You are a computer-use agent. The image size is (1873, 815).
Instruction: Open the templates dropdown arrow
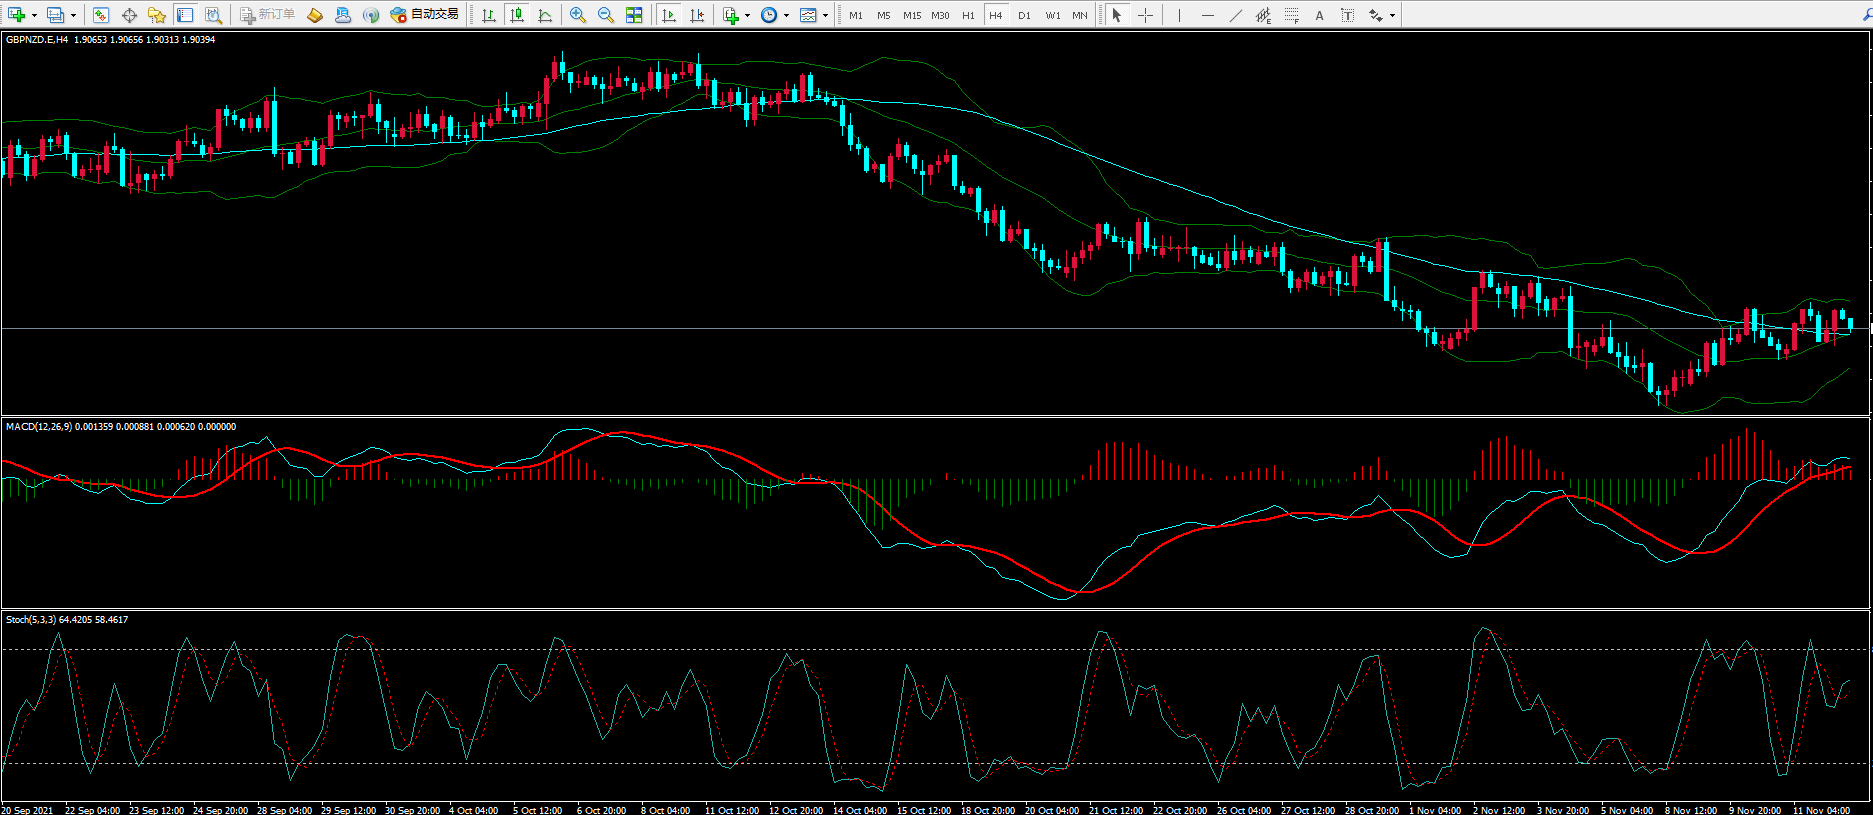[825, 15]
